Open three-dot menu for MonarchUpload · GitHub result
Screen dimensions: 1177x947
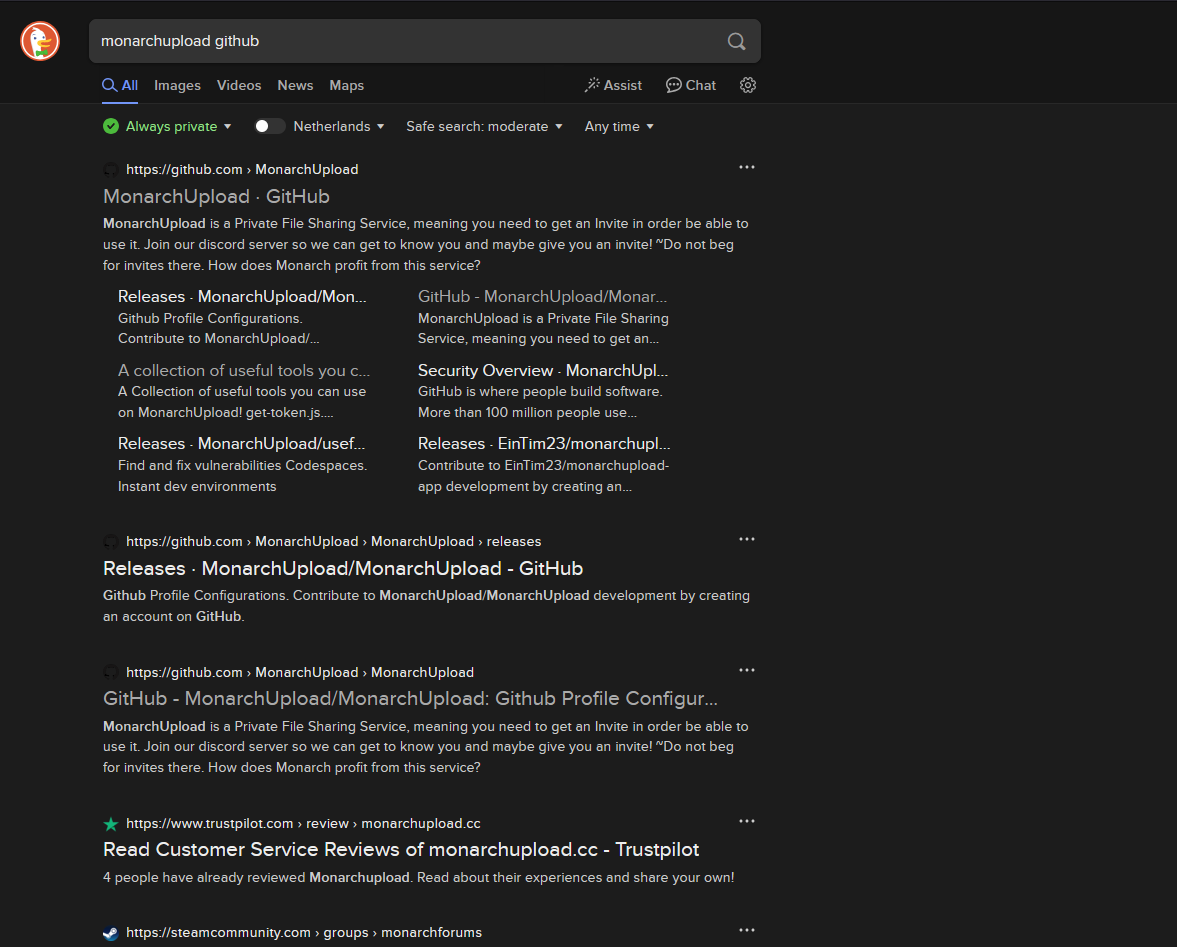pyautogui.click(x=746, y=167)
